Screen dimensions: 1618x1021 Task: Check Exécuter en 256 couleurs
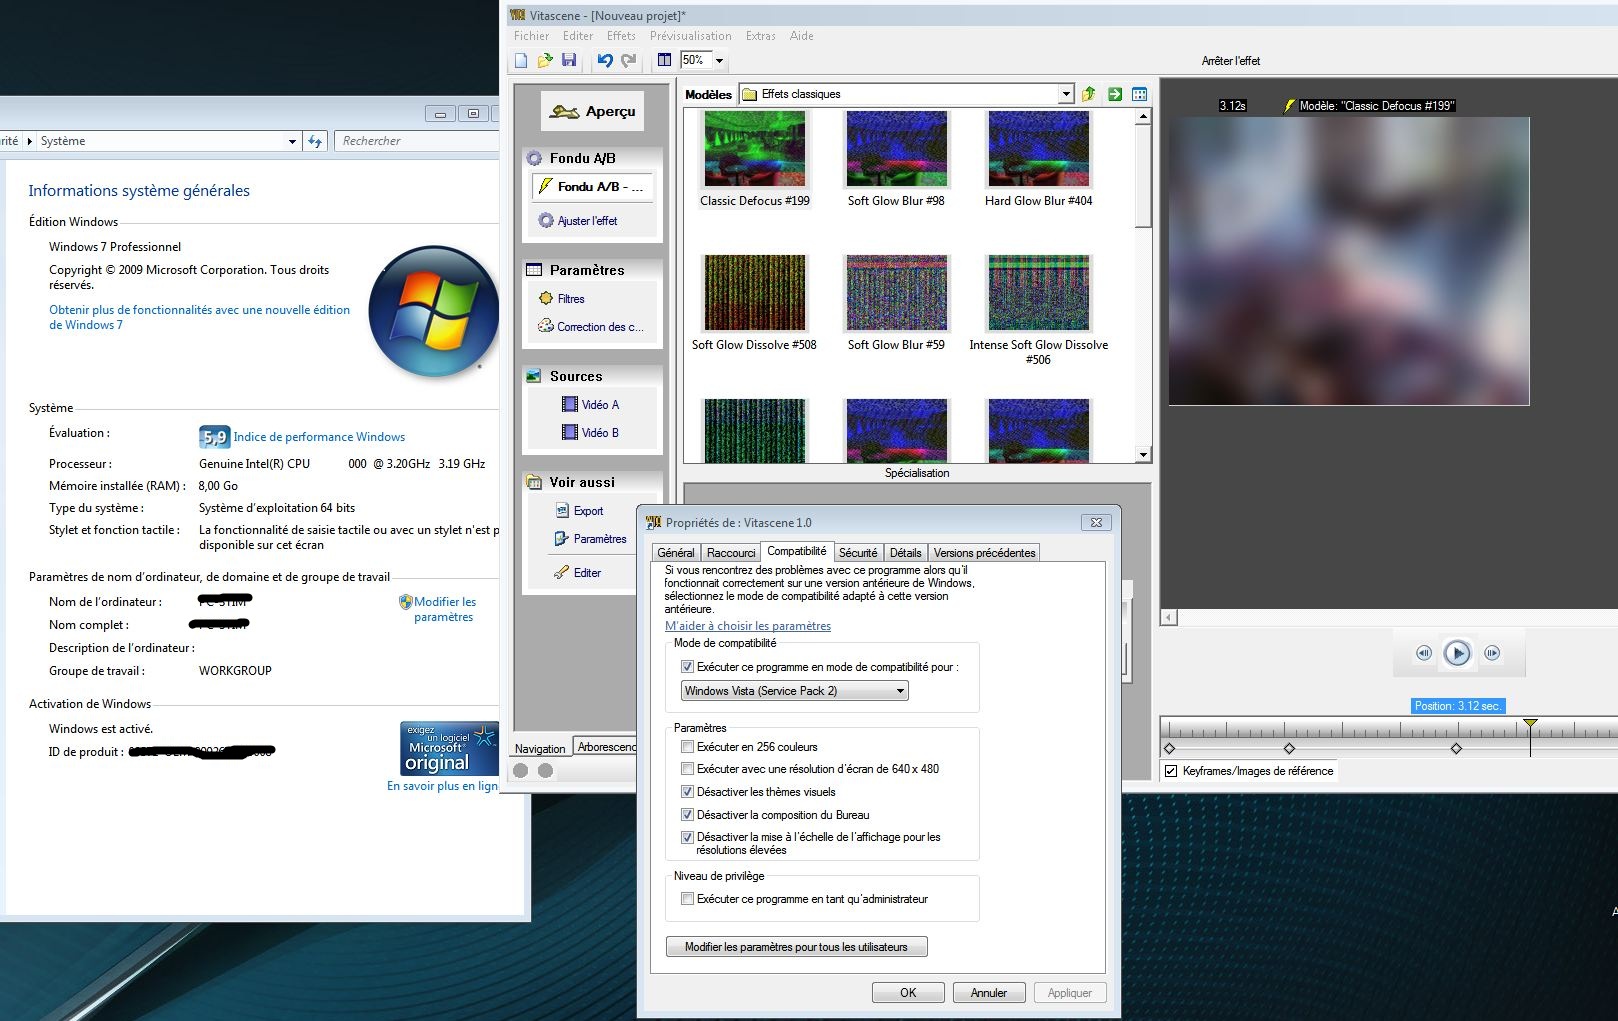(x=687, y=747)
